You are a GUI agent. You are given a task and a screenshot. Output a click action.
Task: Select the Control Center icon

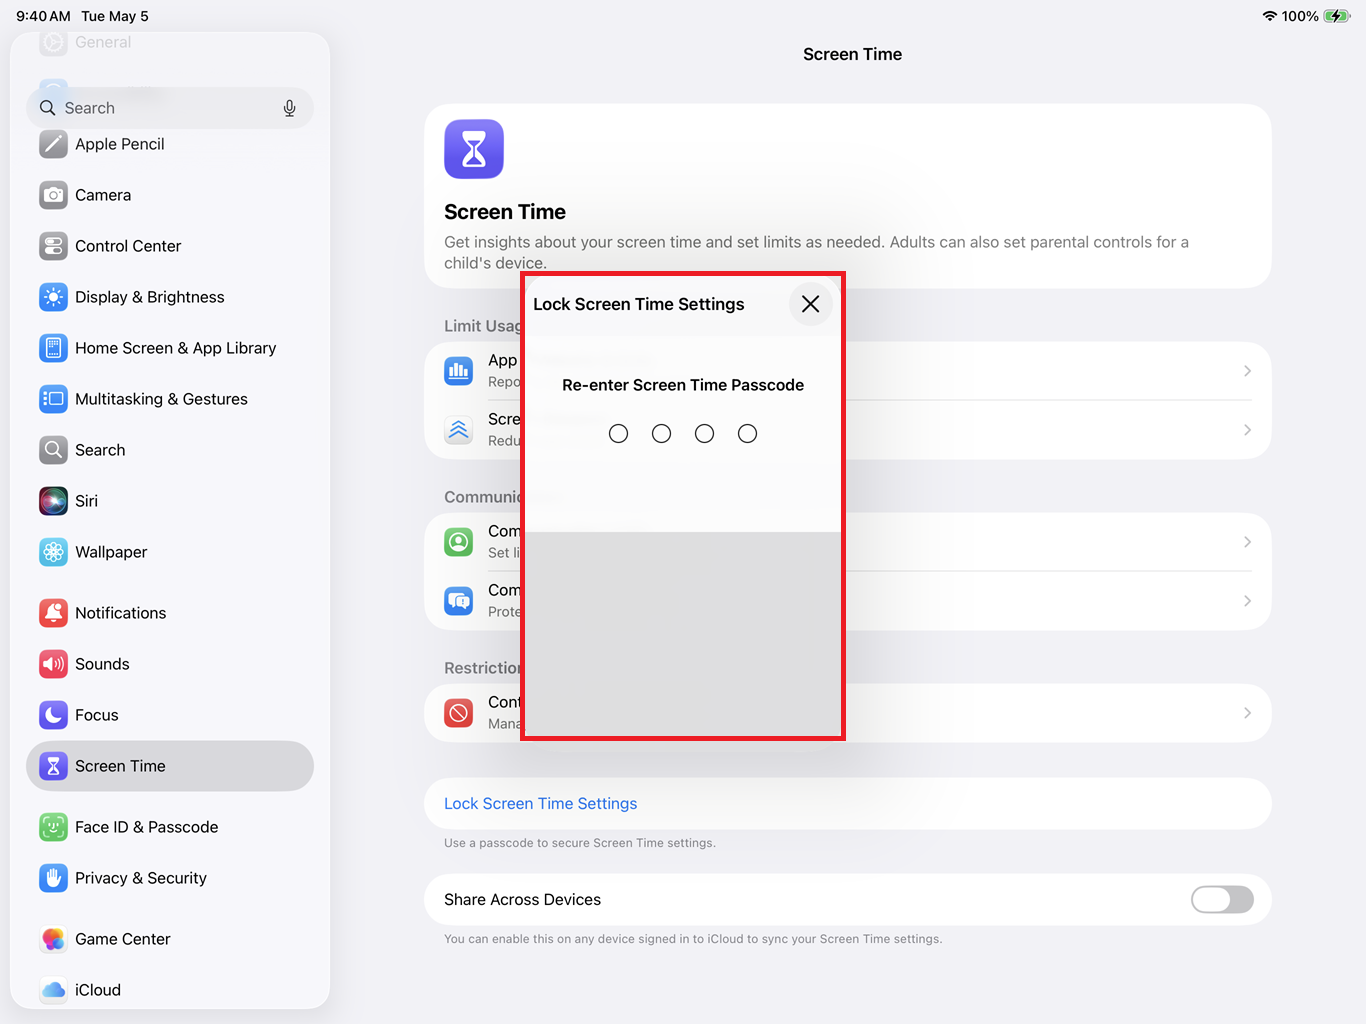[x=53, y=246]
